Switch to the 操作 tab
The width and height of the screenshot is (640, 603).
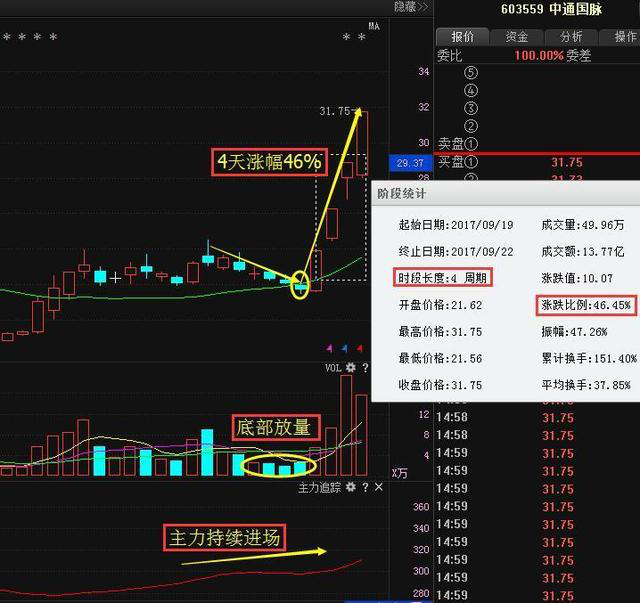622,36
